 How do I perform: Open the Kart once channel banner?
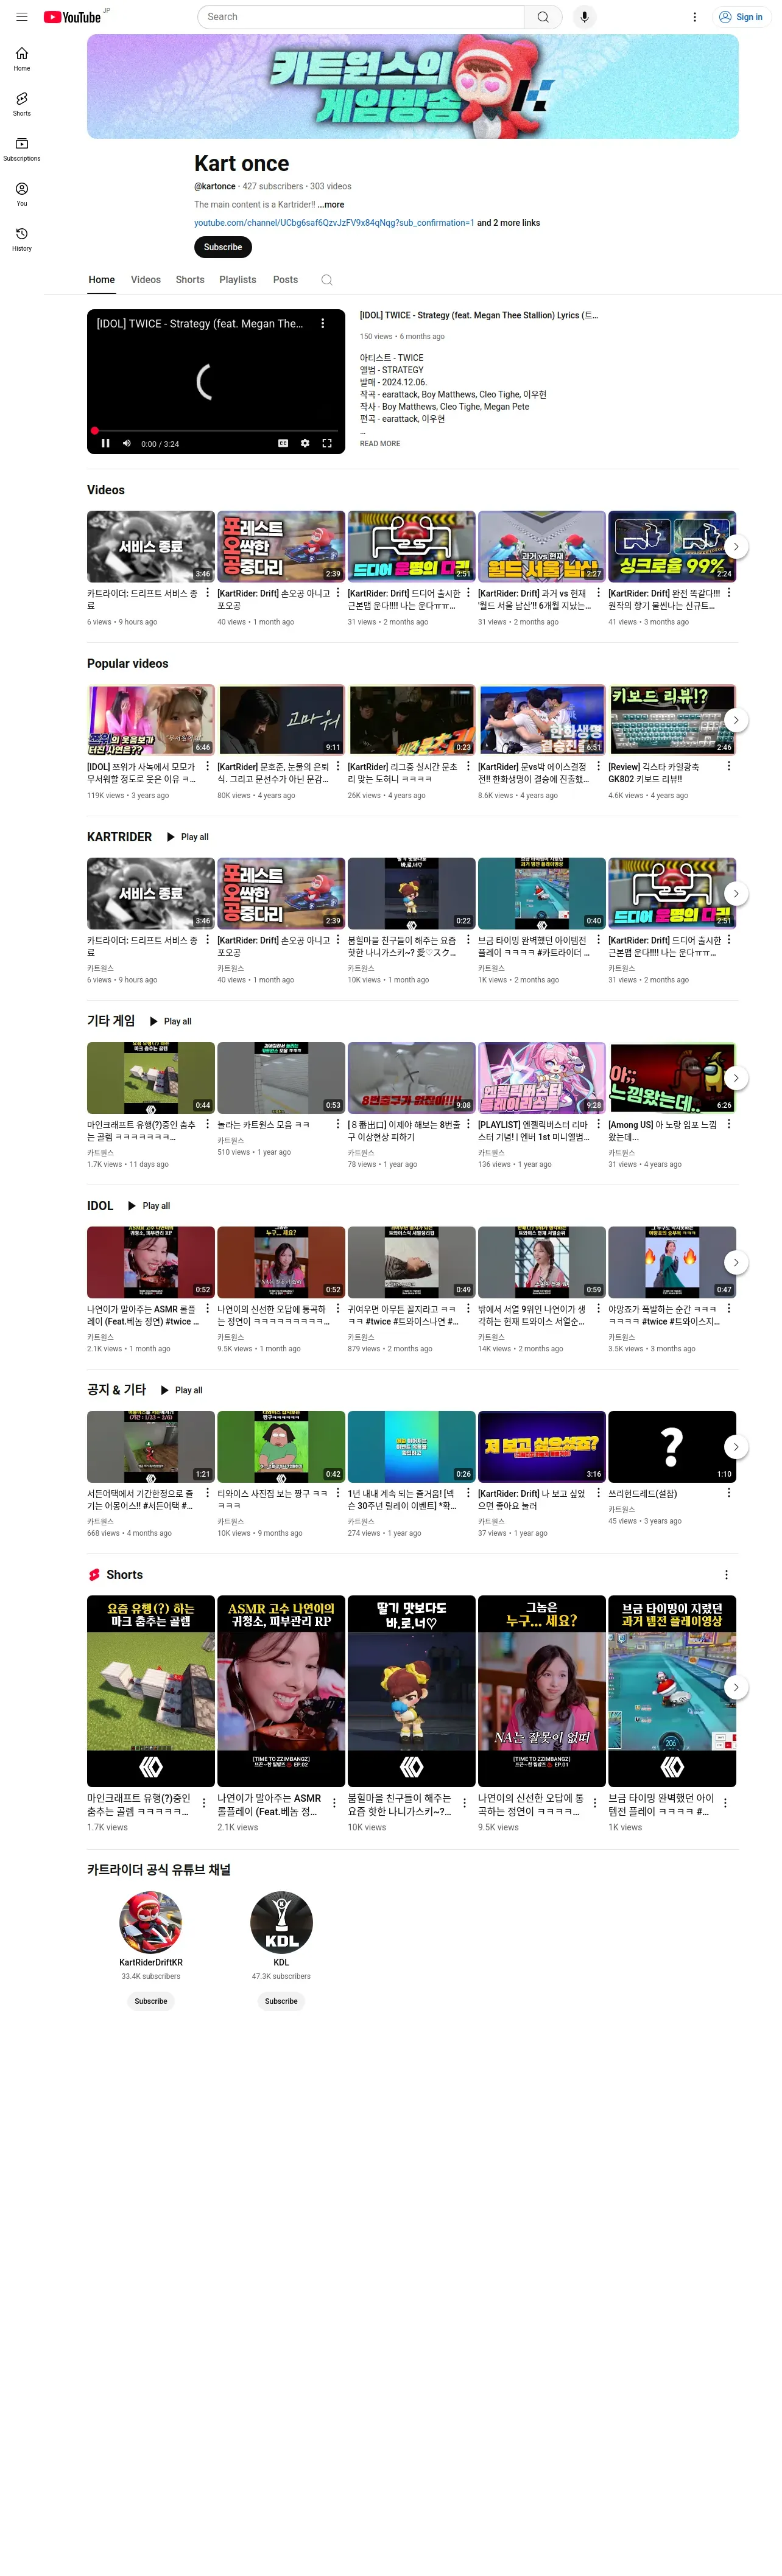tap(412, 87)
